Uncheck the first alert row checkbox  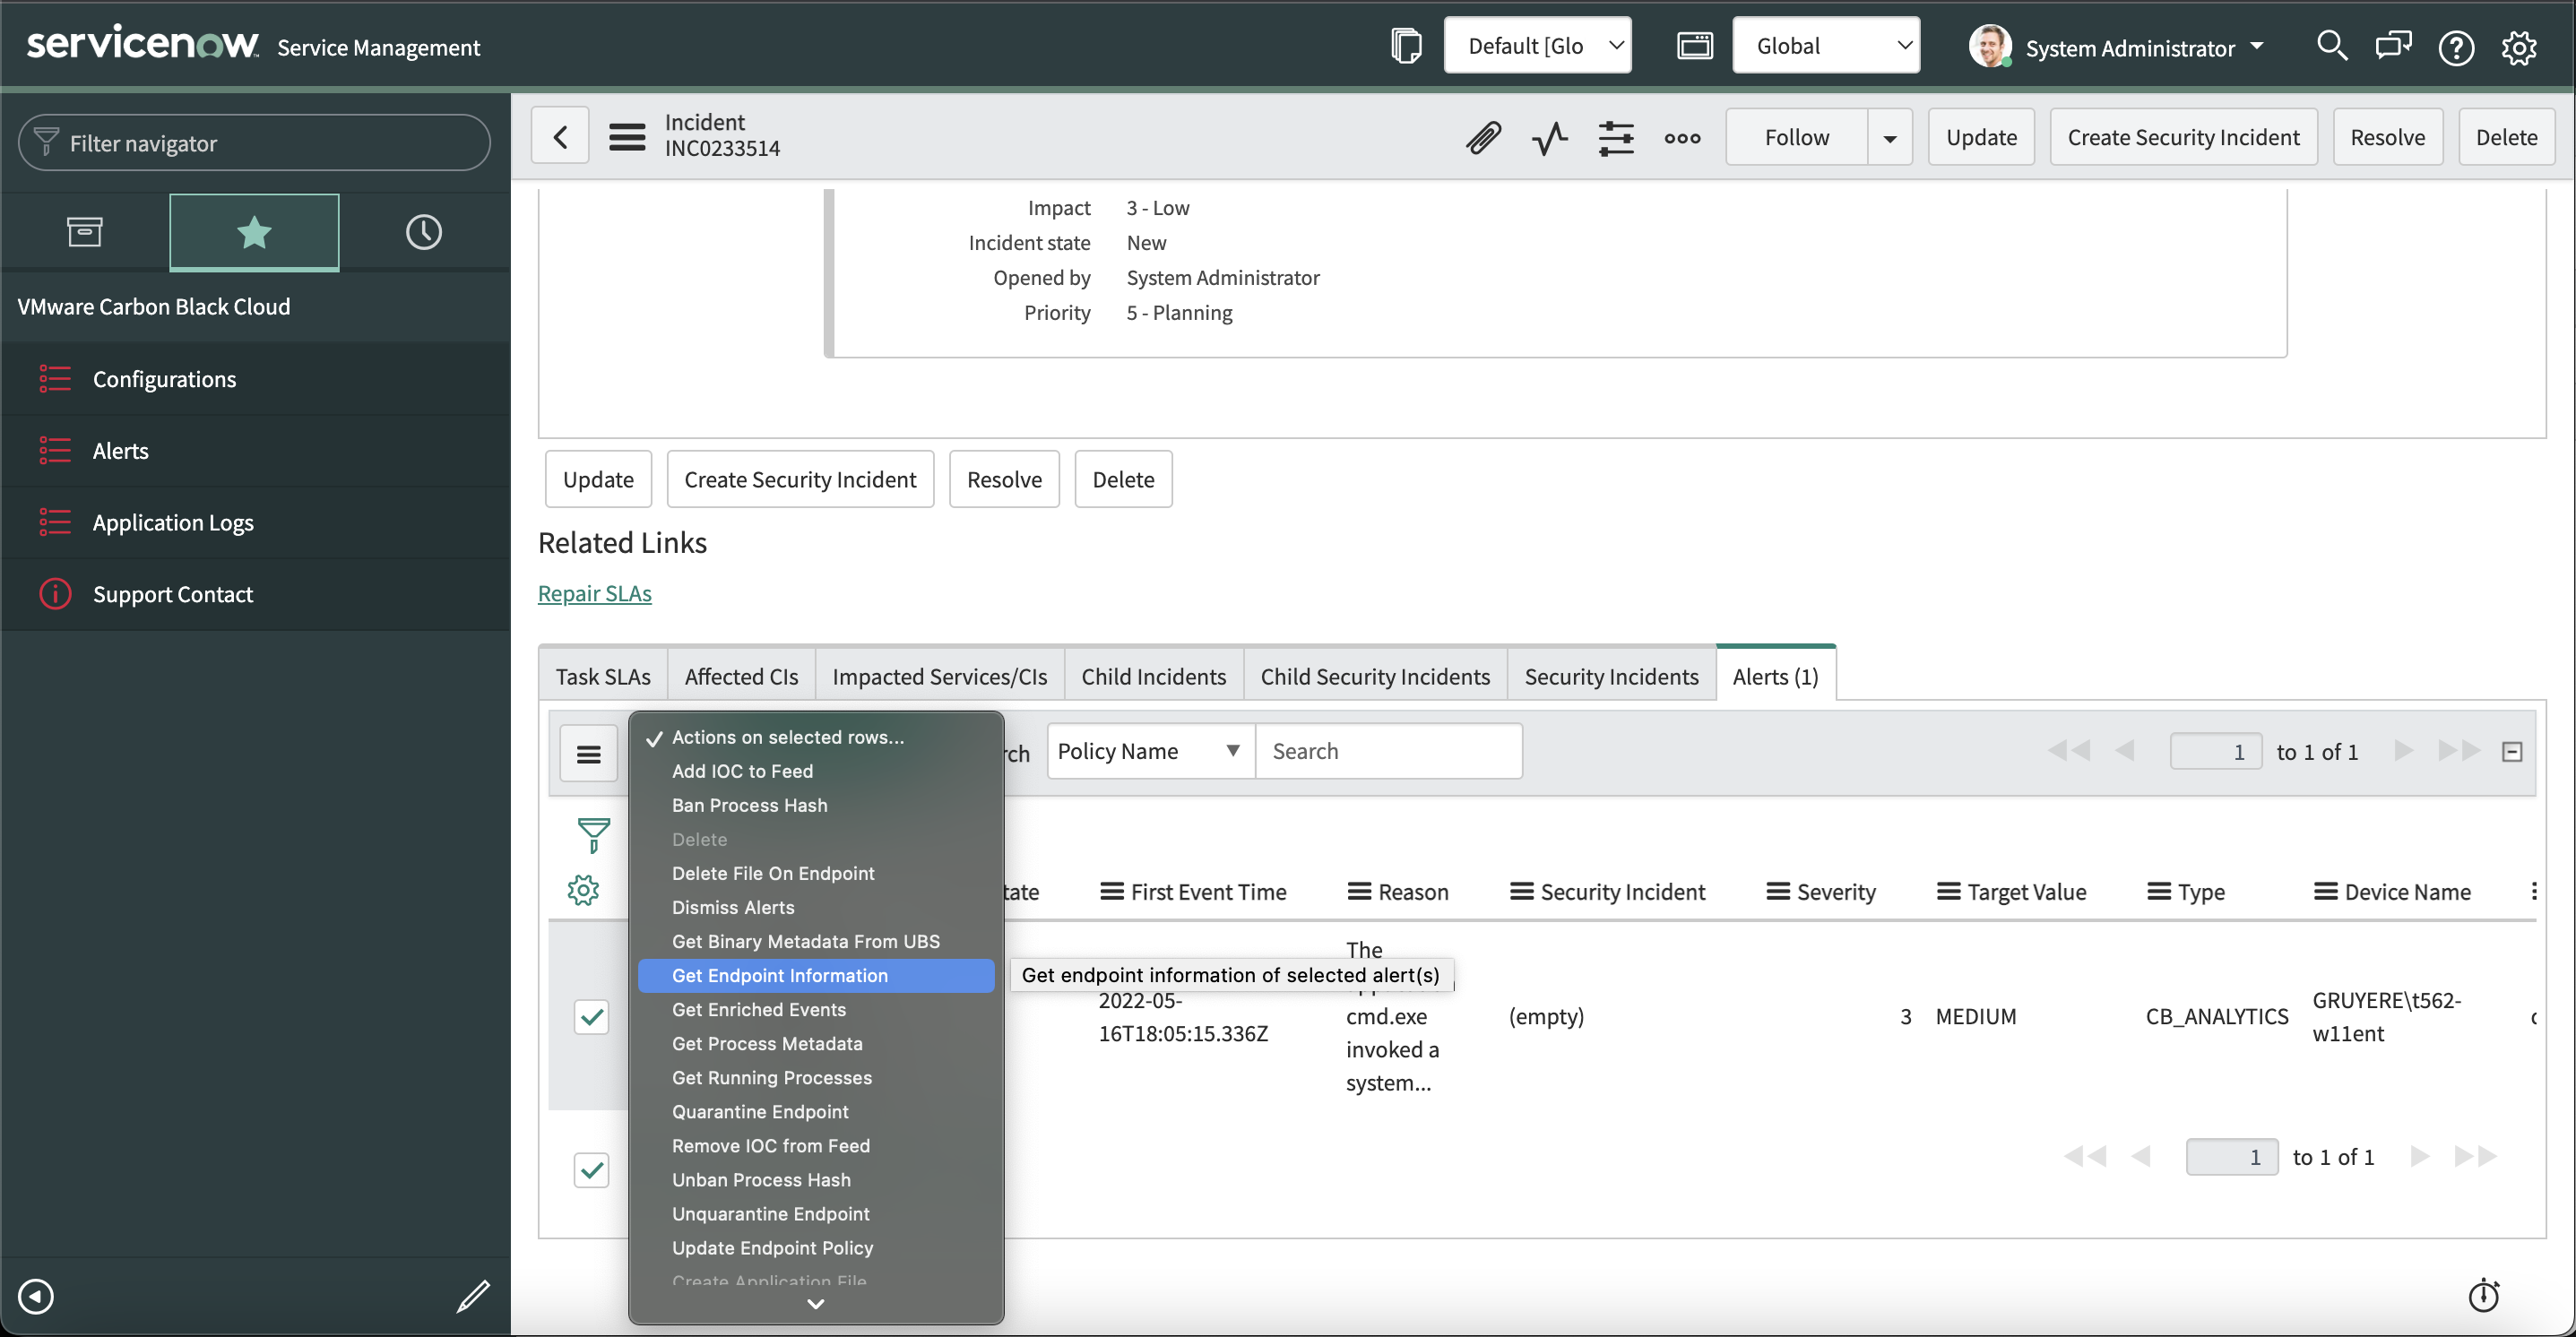click(x=591, y=1016)
